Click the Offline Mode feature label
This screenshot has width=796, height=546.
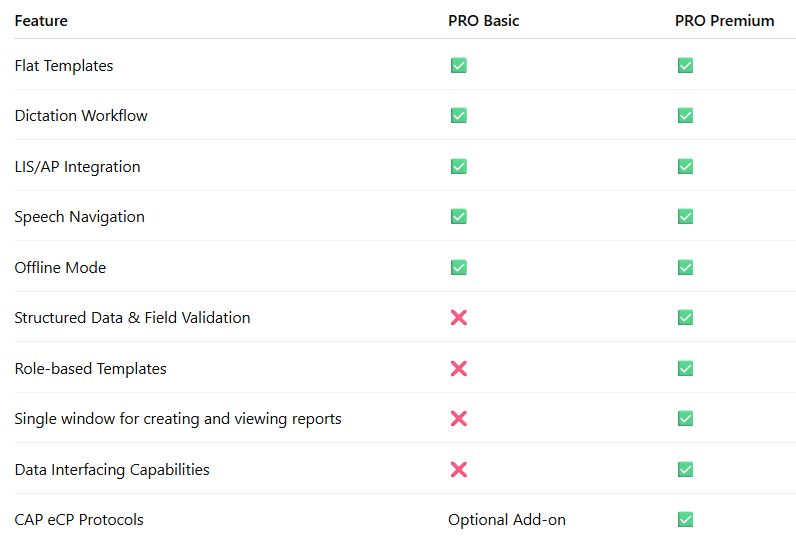point(60,267)
